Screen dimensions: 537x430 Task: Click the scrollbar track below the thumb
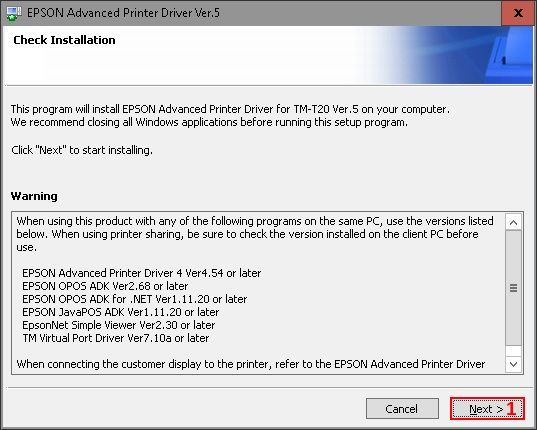[513, 351]
